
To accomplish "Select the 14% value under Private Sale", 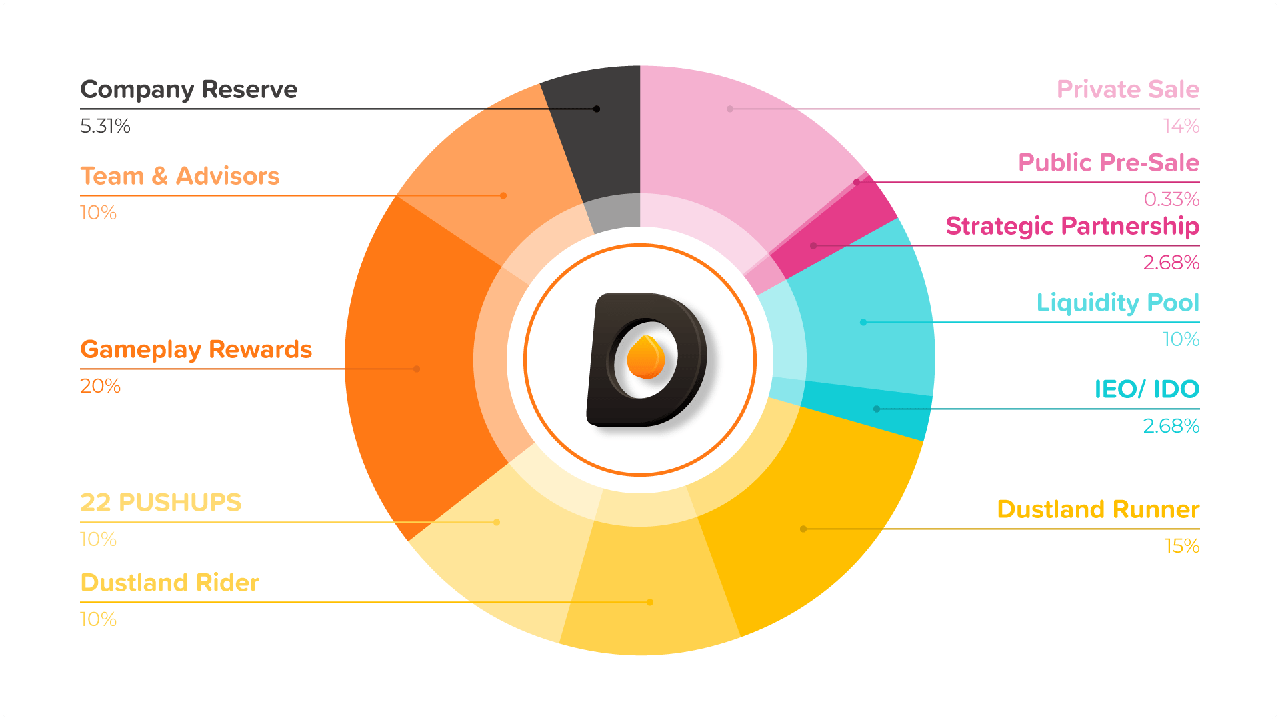I will tap(1182, 126).
